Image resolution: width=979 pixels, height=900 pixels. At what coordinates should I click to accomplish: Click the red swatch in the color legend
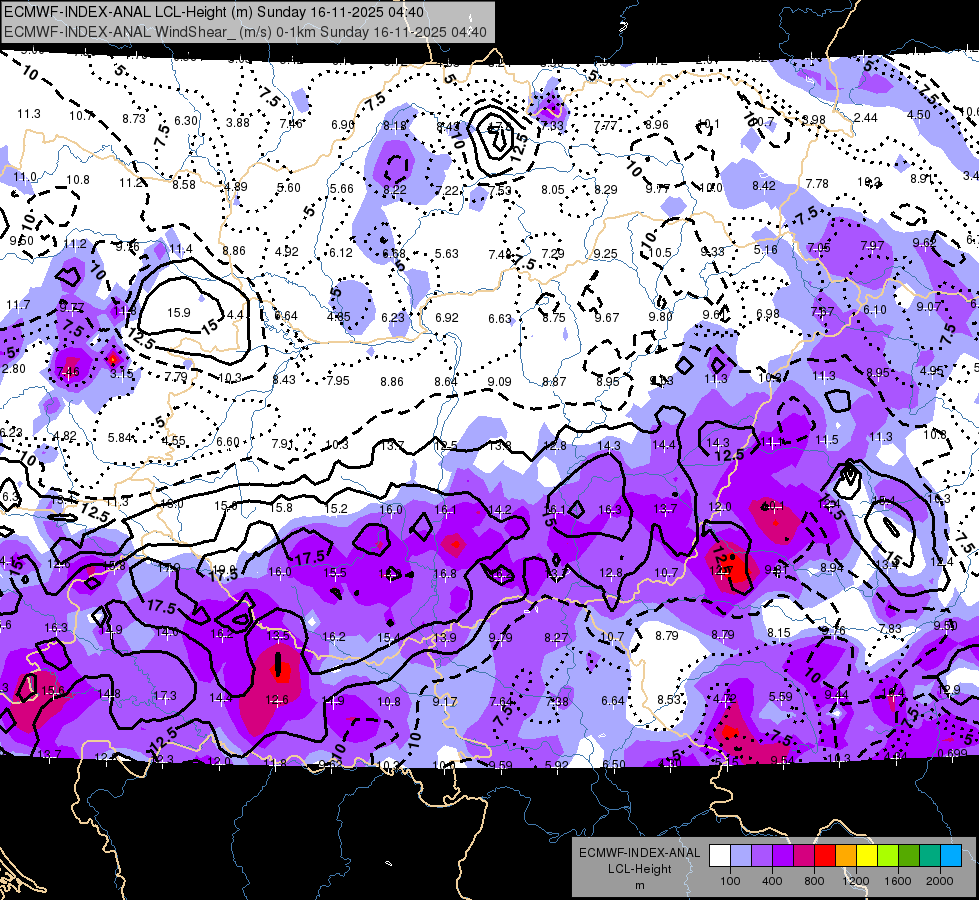pyautogui.click(x=825, y=855)
